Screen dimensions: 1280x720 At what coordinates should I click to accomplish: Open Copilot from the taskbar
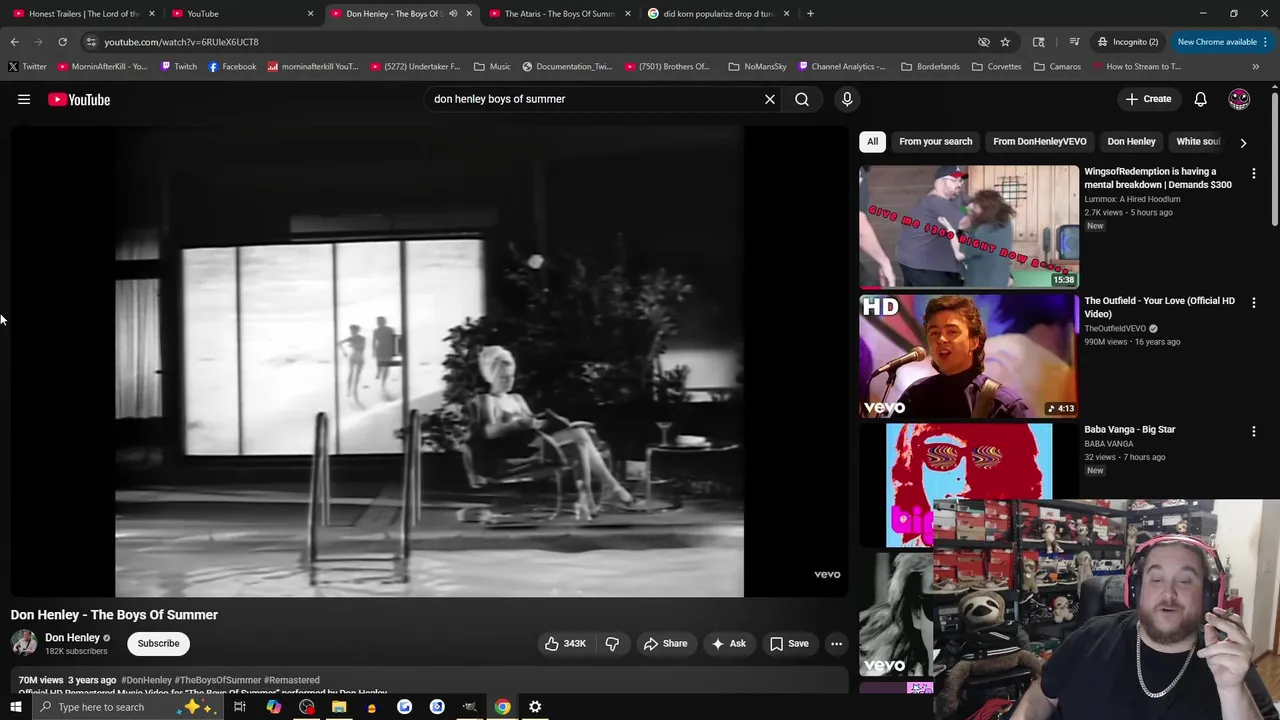(273, 707)
